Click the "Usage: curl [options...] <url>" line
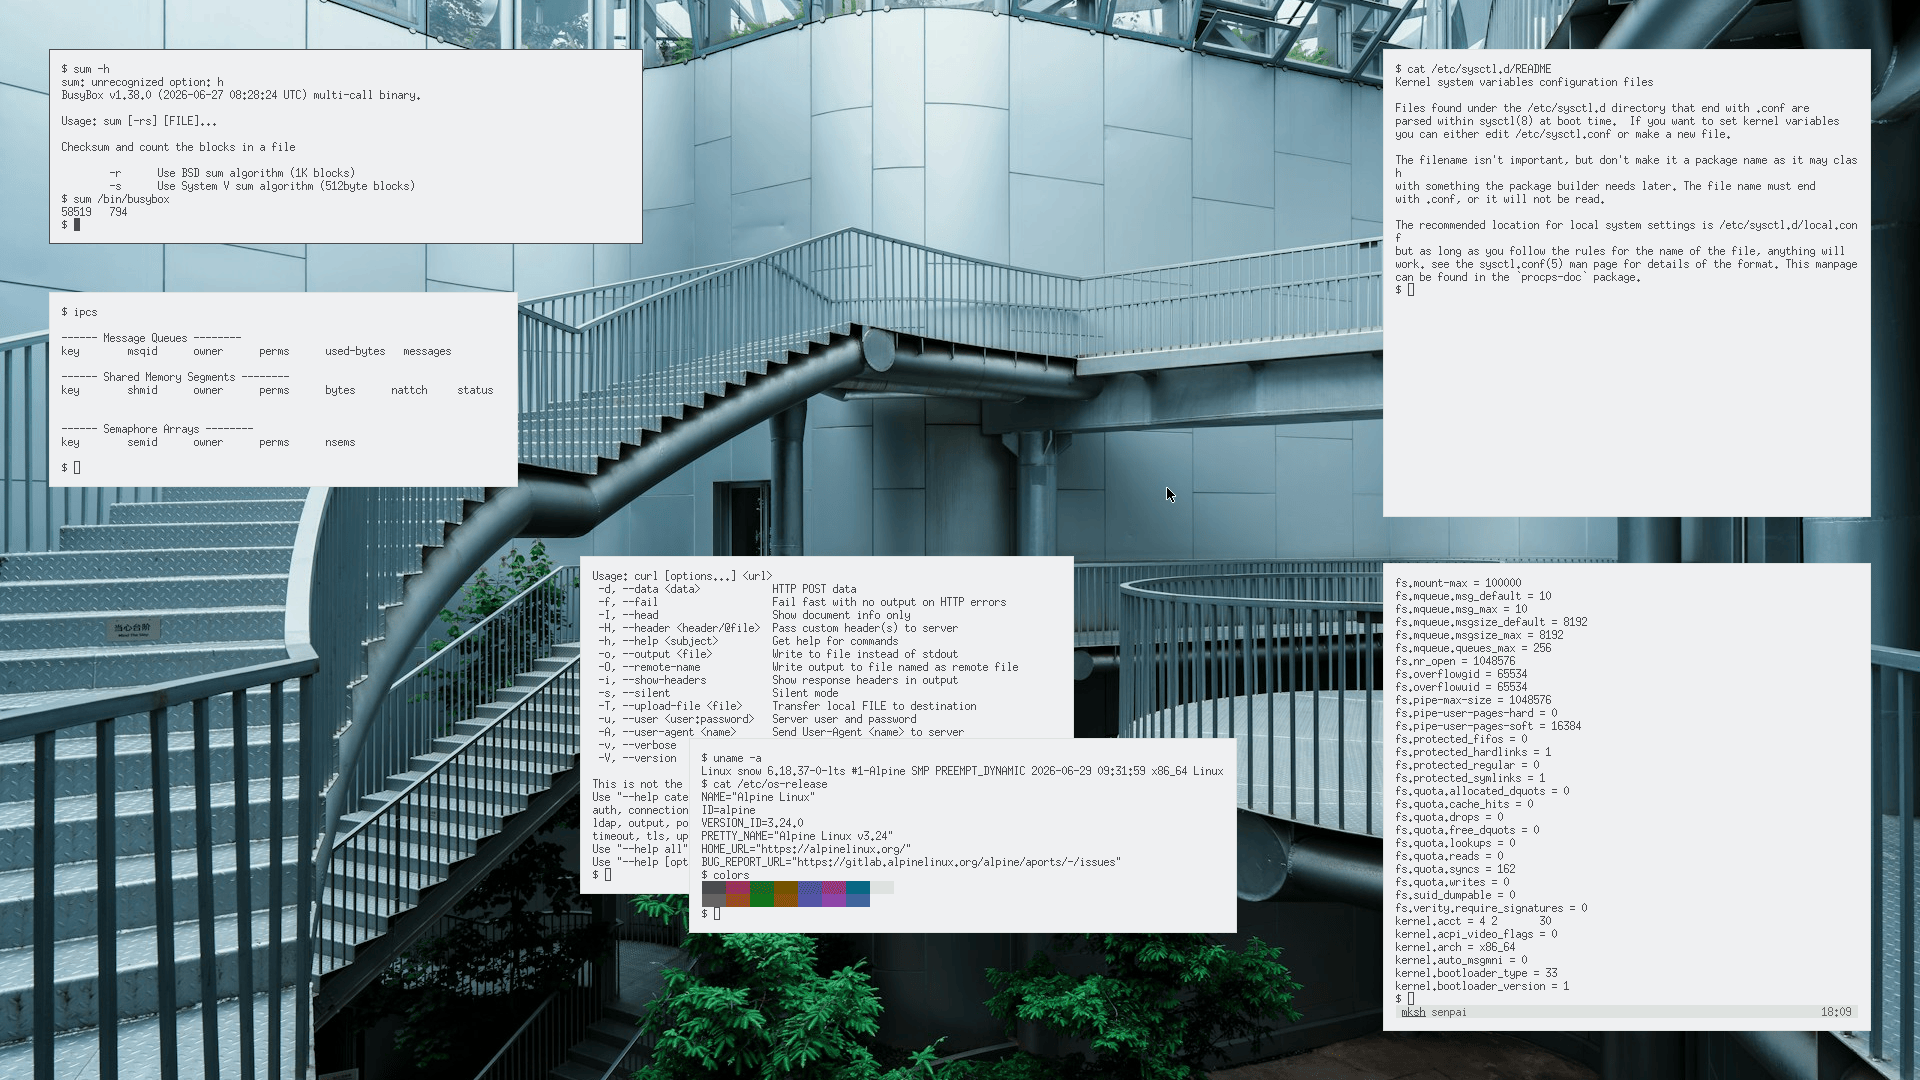 (x=682, y=576)
